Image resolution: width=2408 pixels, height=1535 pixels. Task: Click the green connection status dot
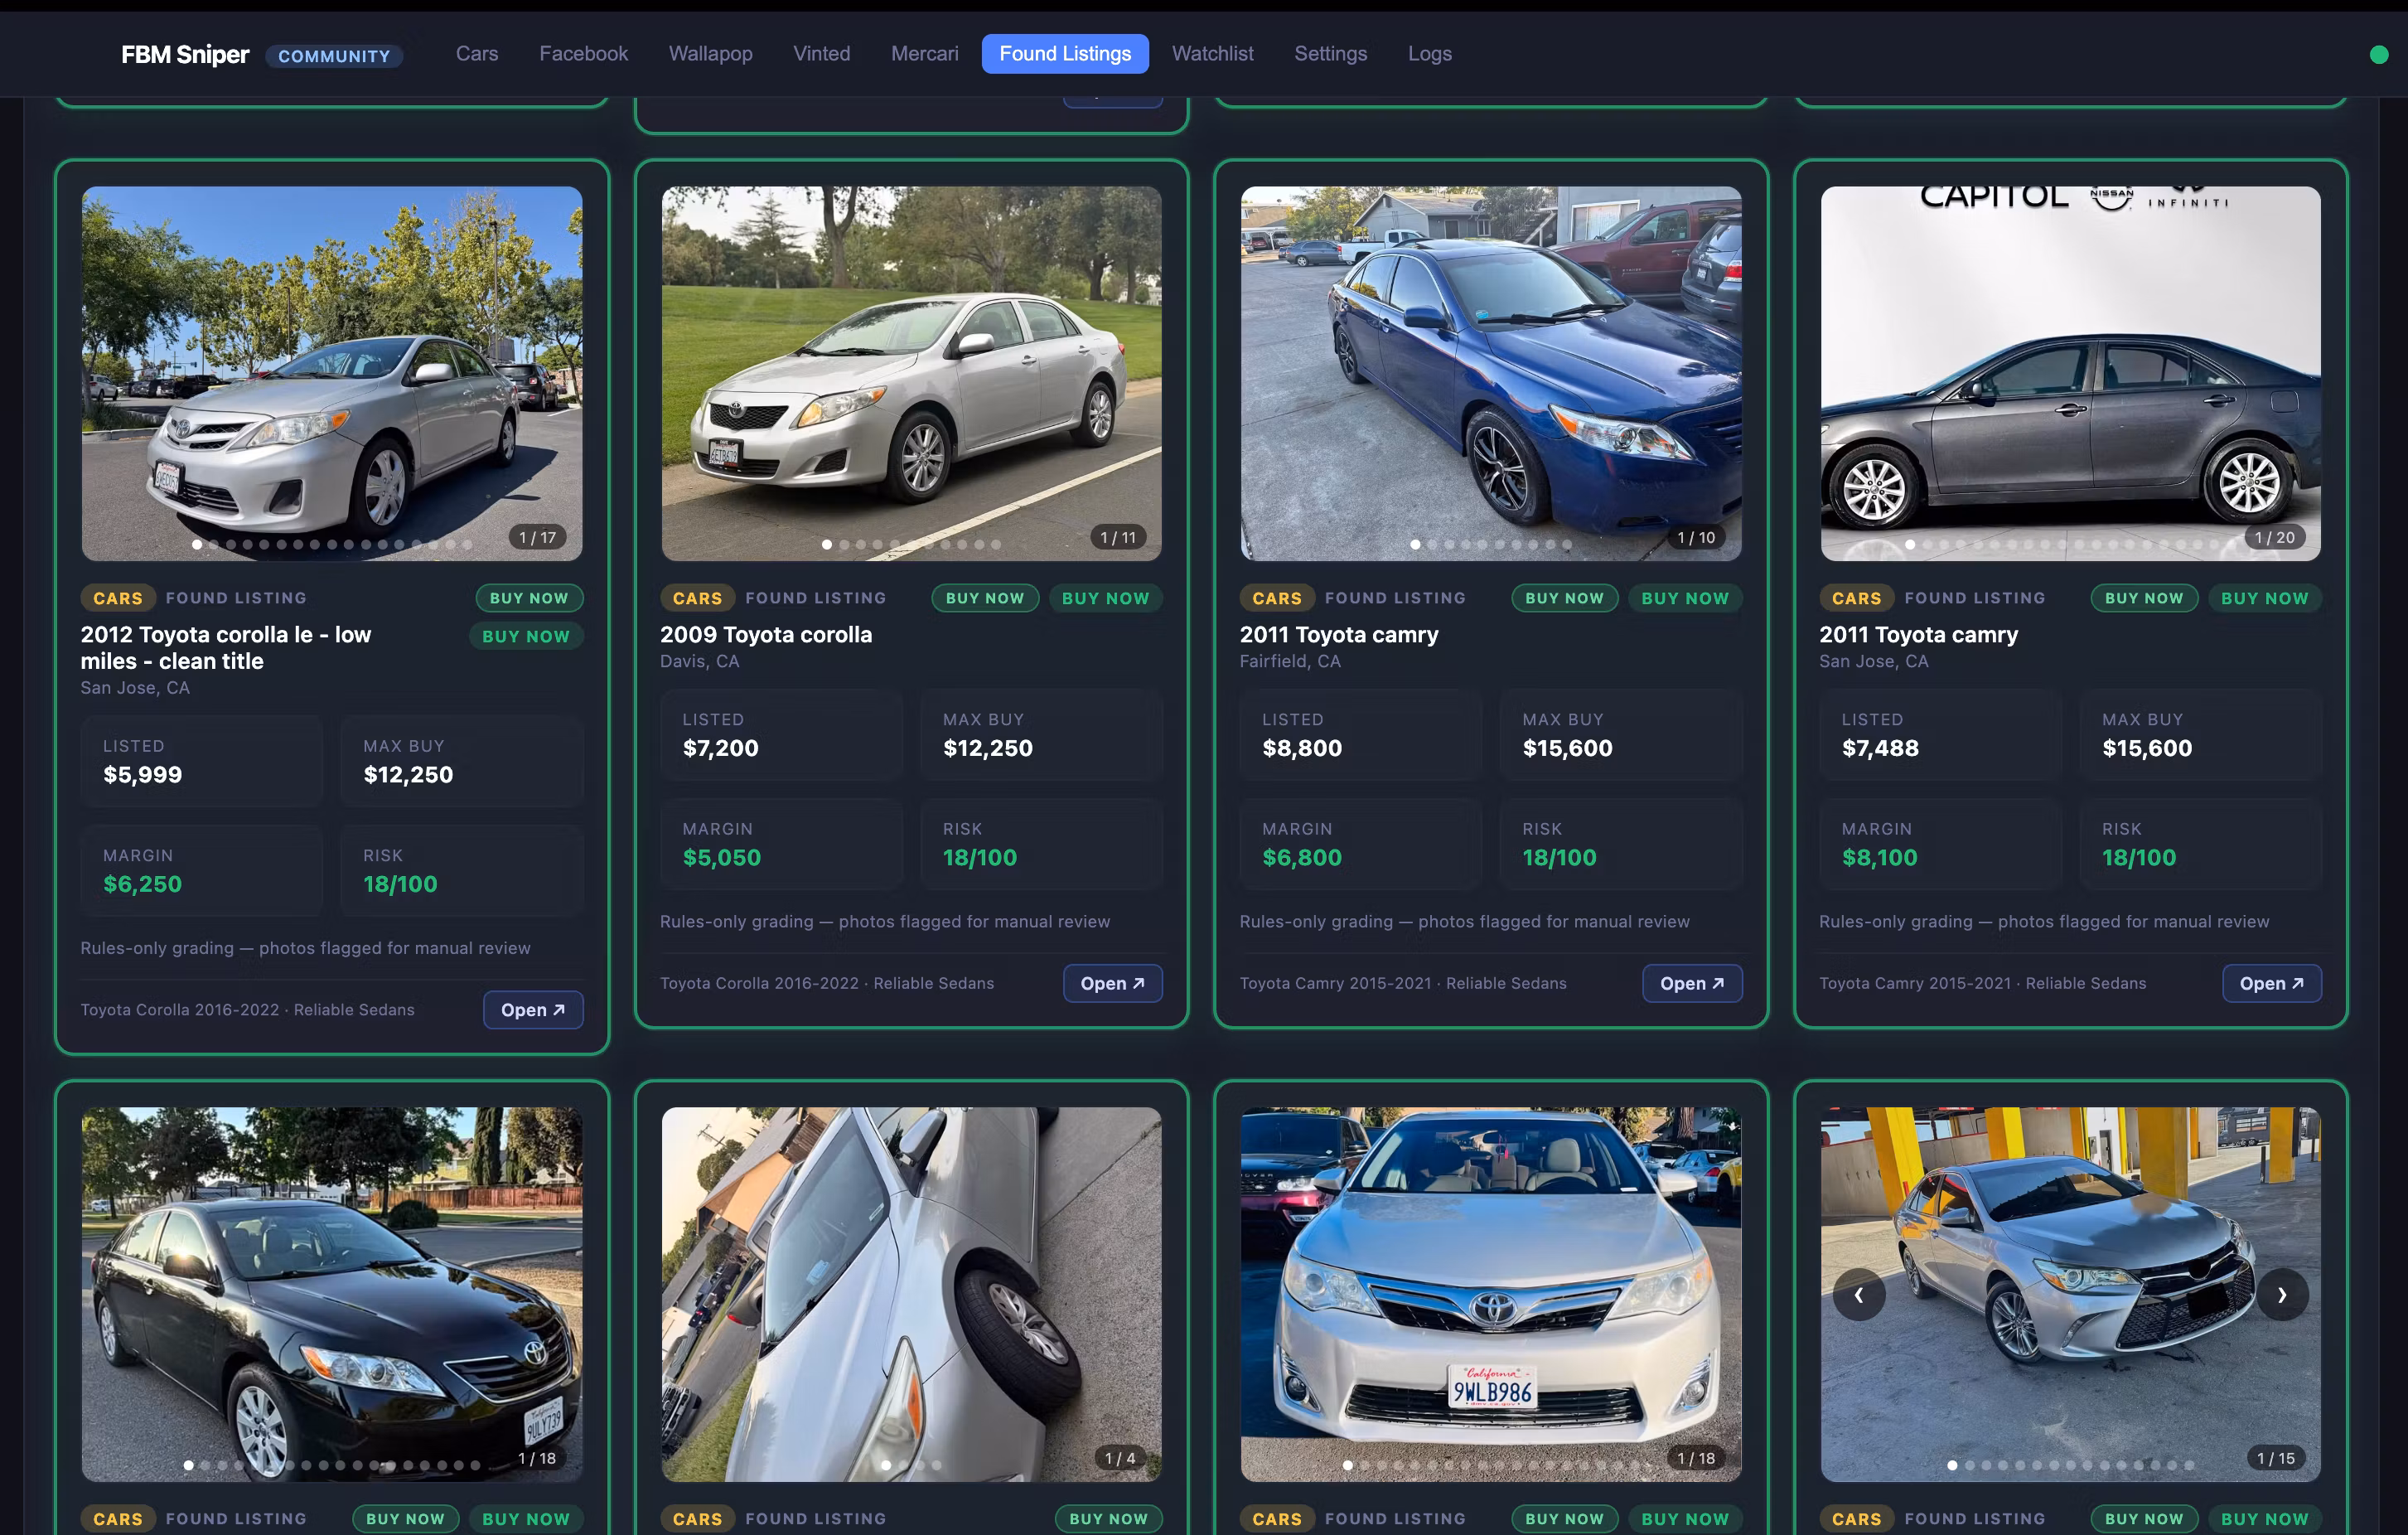2379,55
